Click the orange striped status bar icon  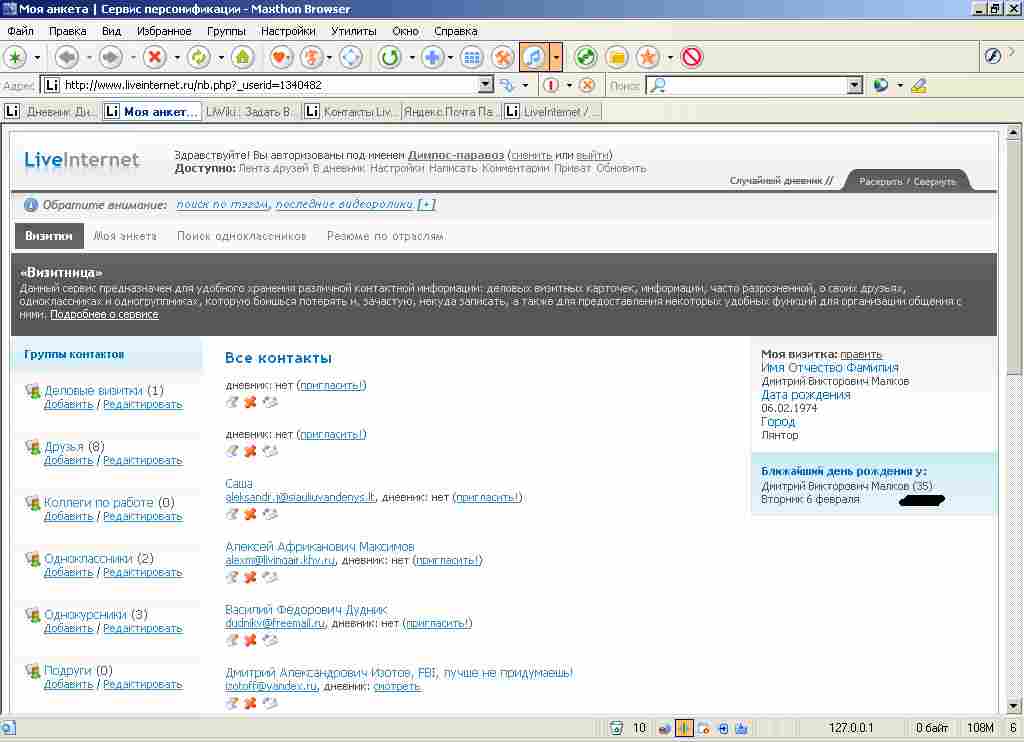pos(684,728)
